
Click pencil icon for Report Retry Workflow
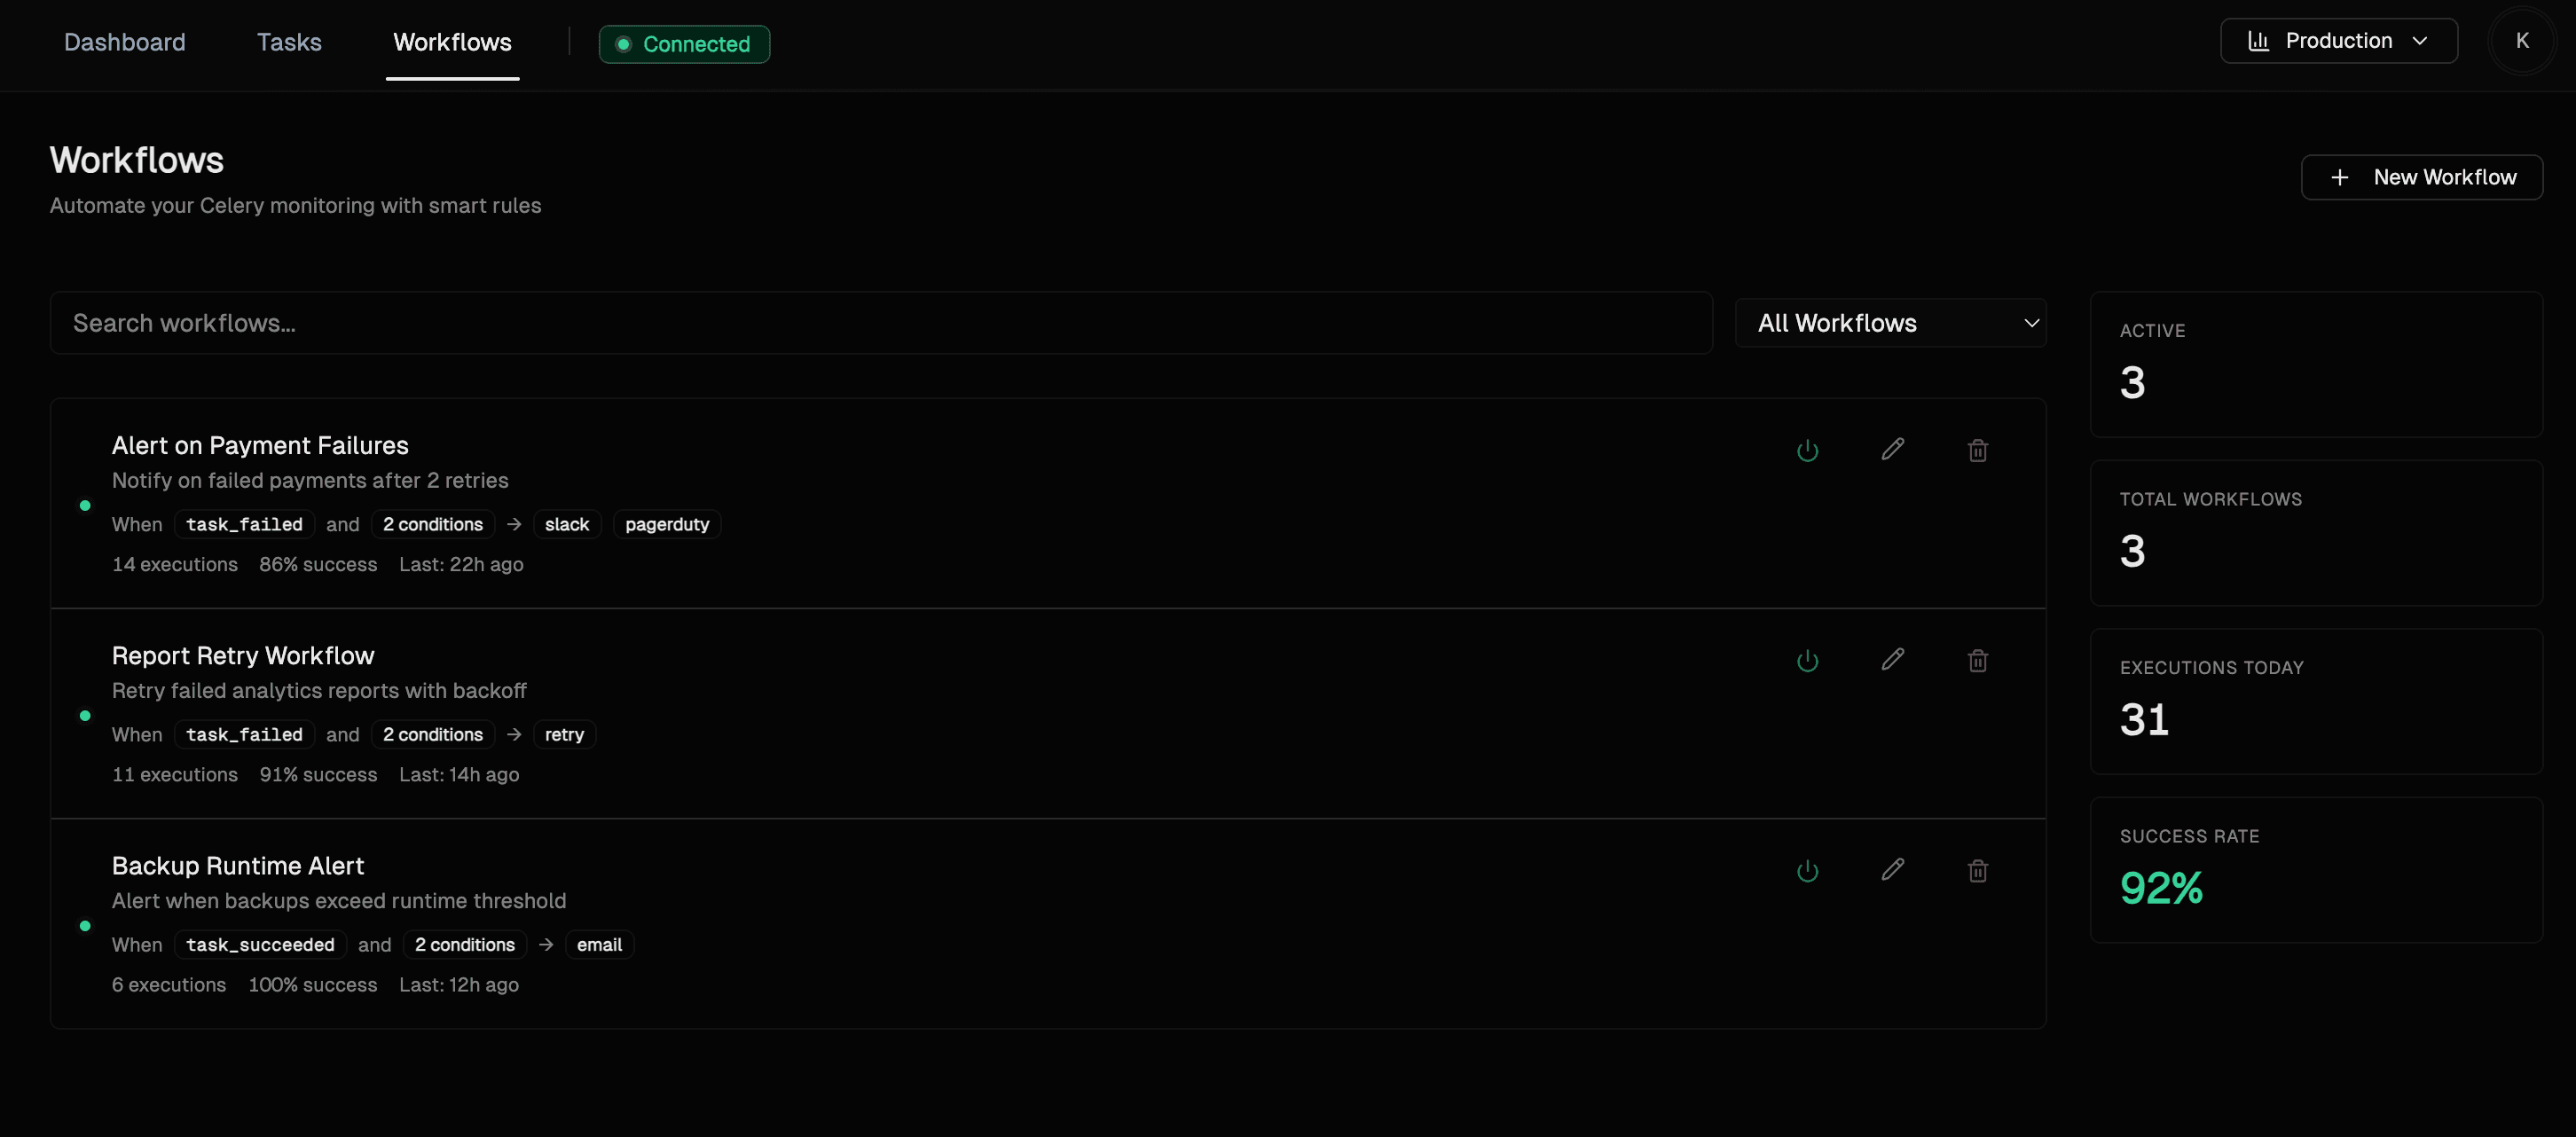1892,660
